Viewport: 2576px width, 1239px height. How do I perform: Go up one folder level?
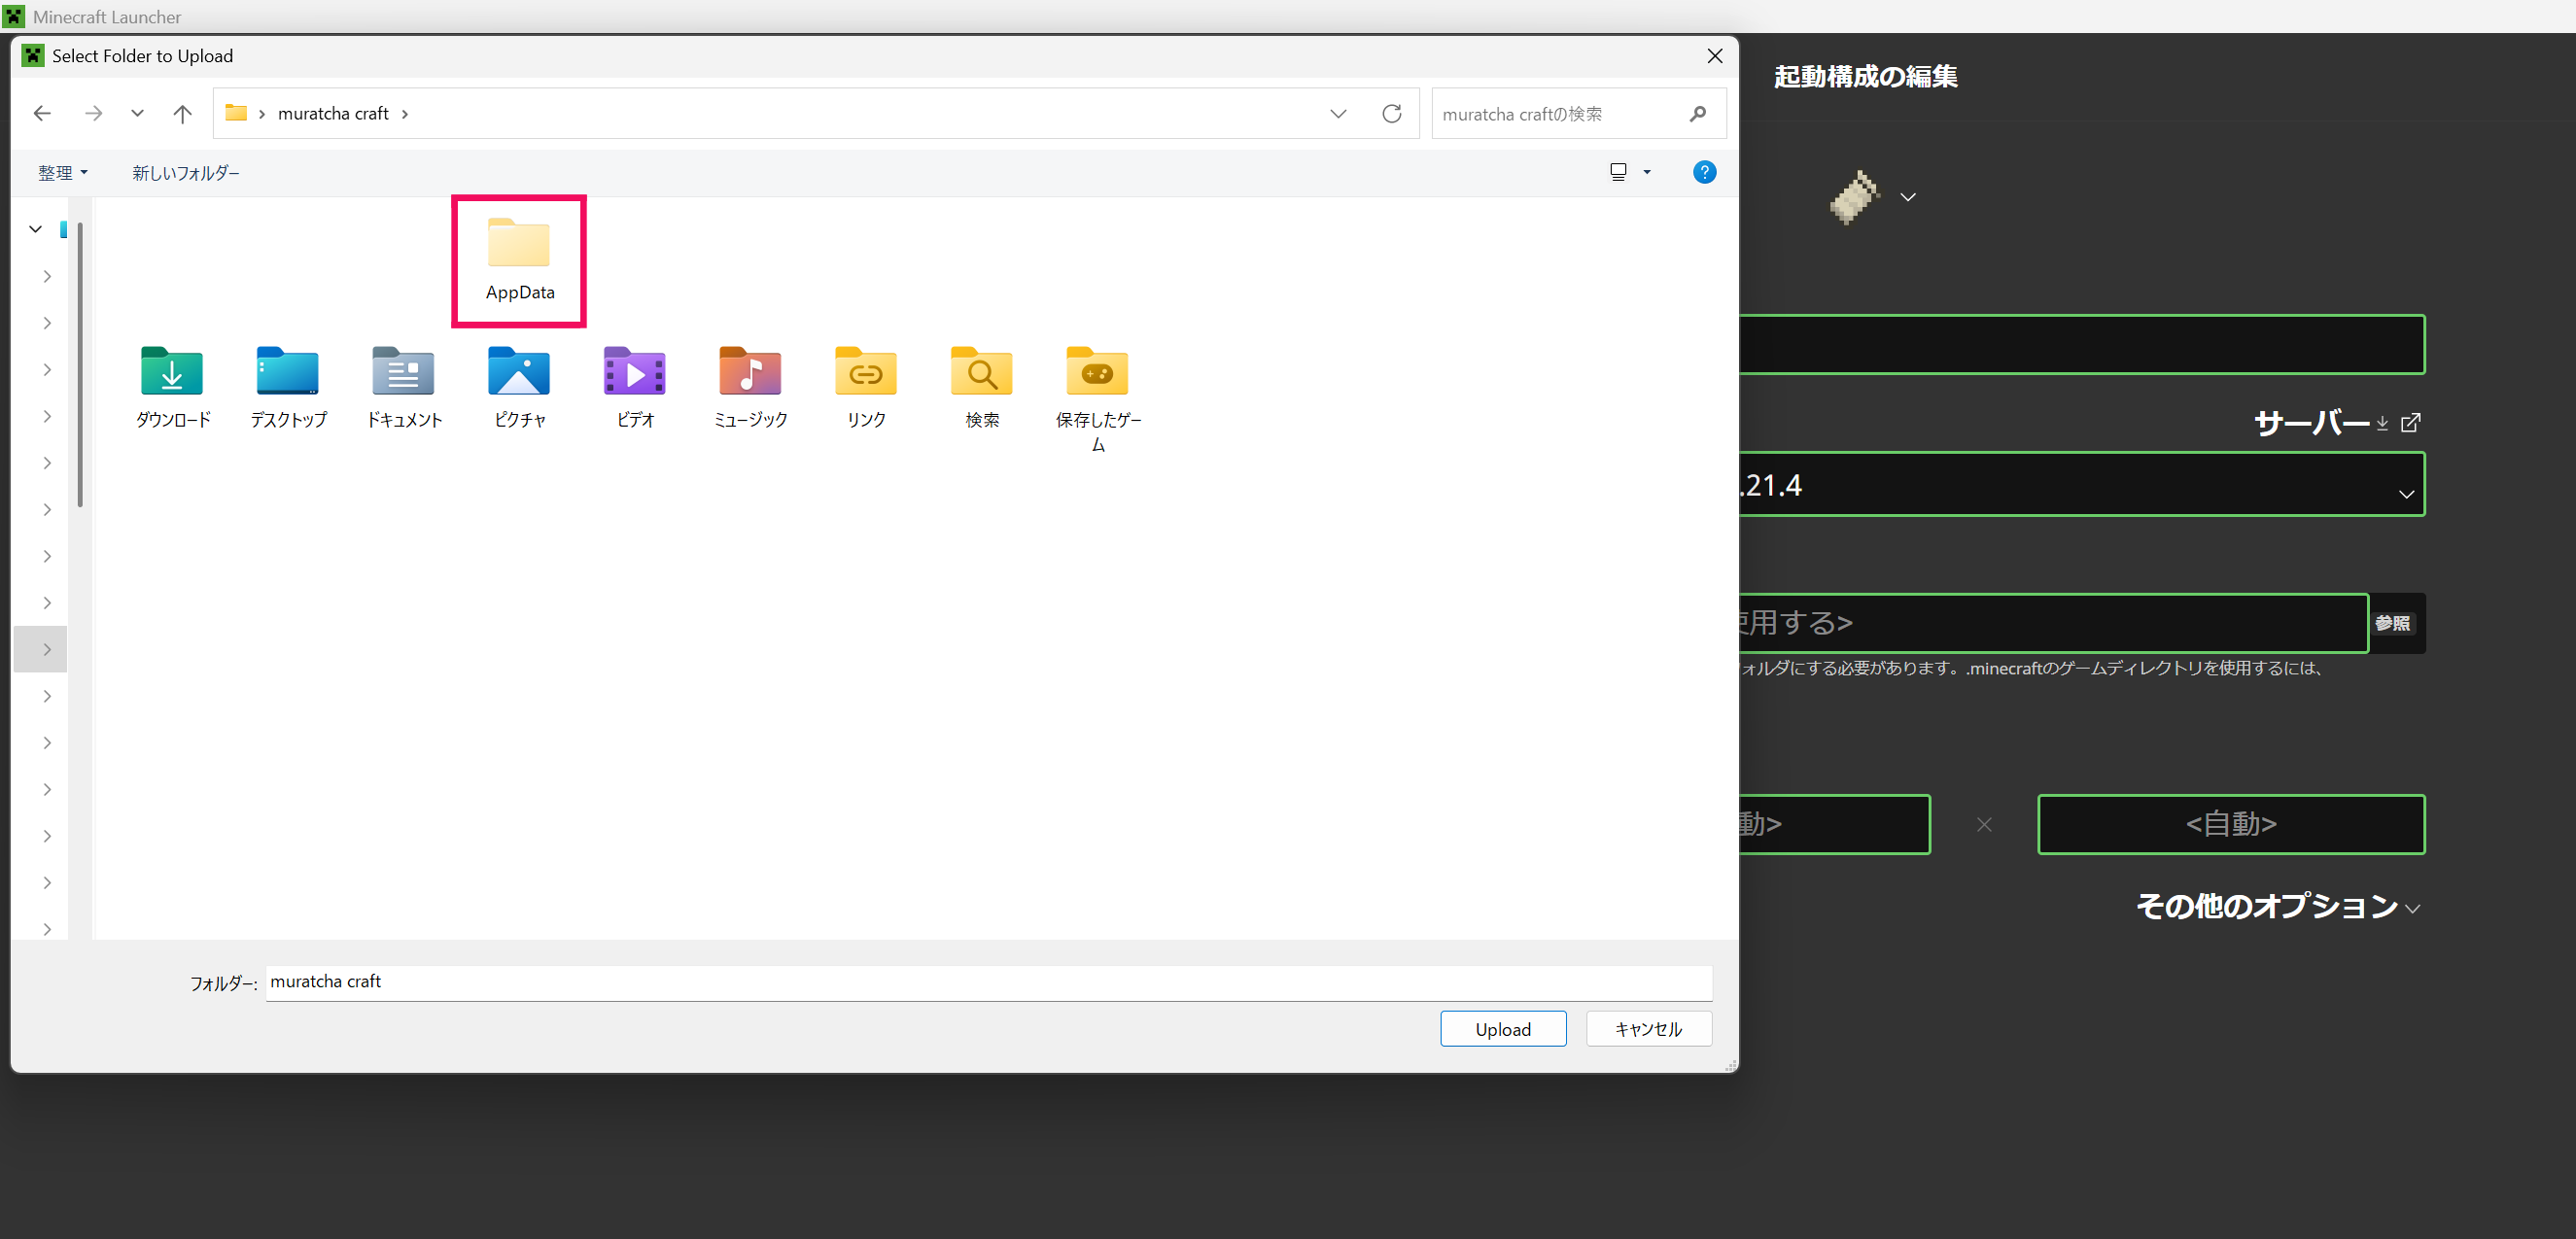coord(182,114)
